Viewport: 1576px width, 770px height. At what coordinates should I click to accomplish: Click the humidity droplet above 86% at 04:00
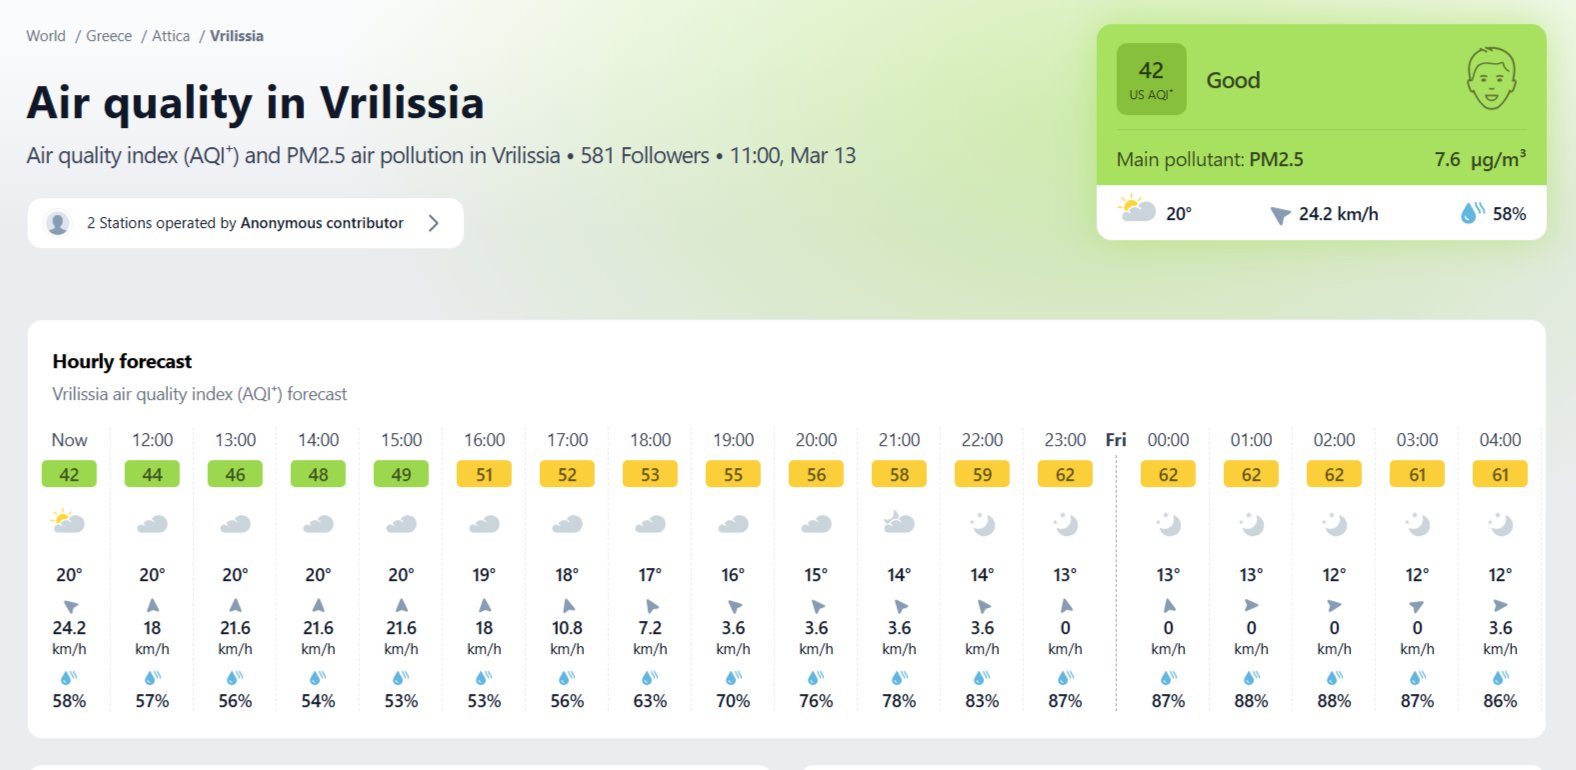(x=1499, y=677)
